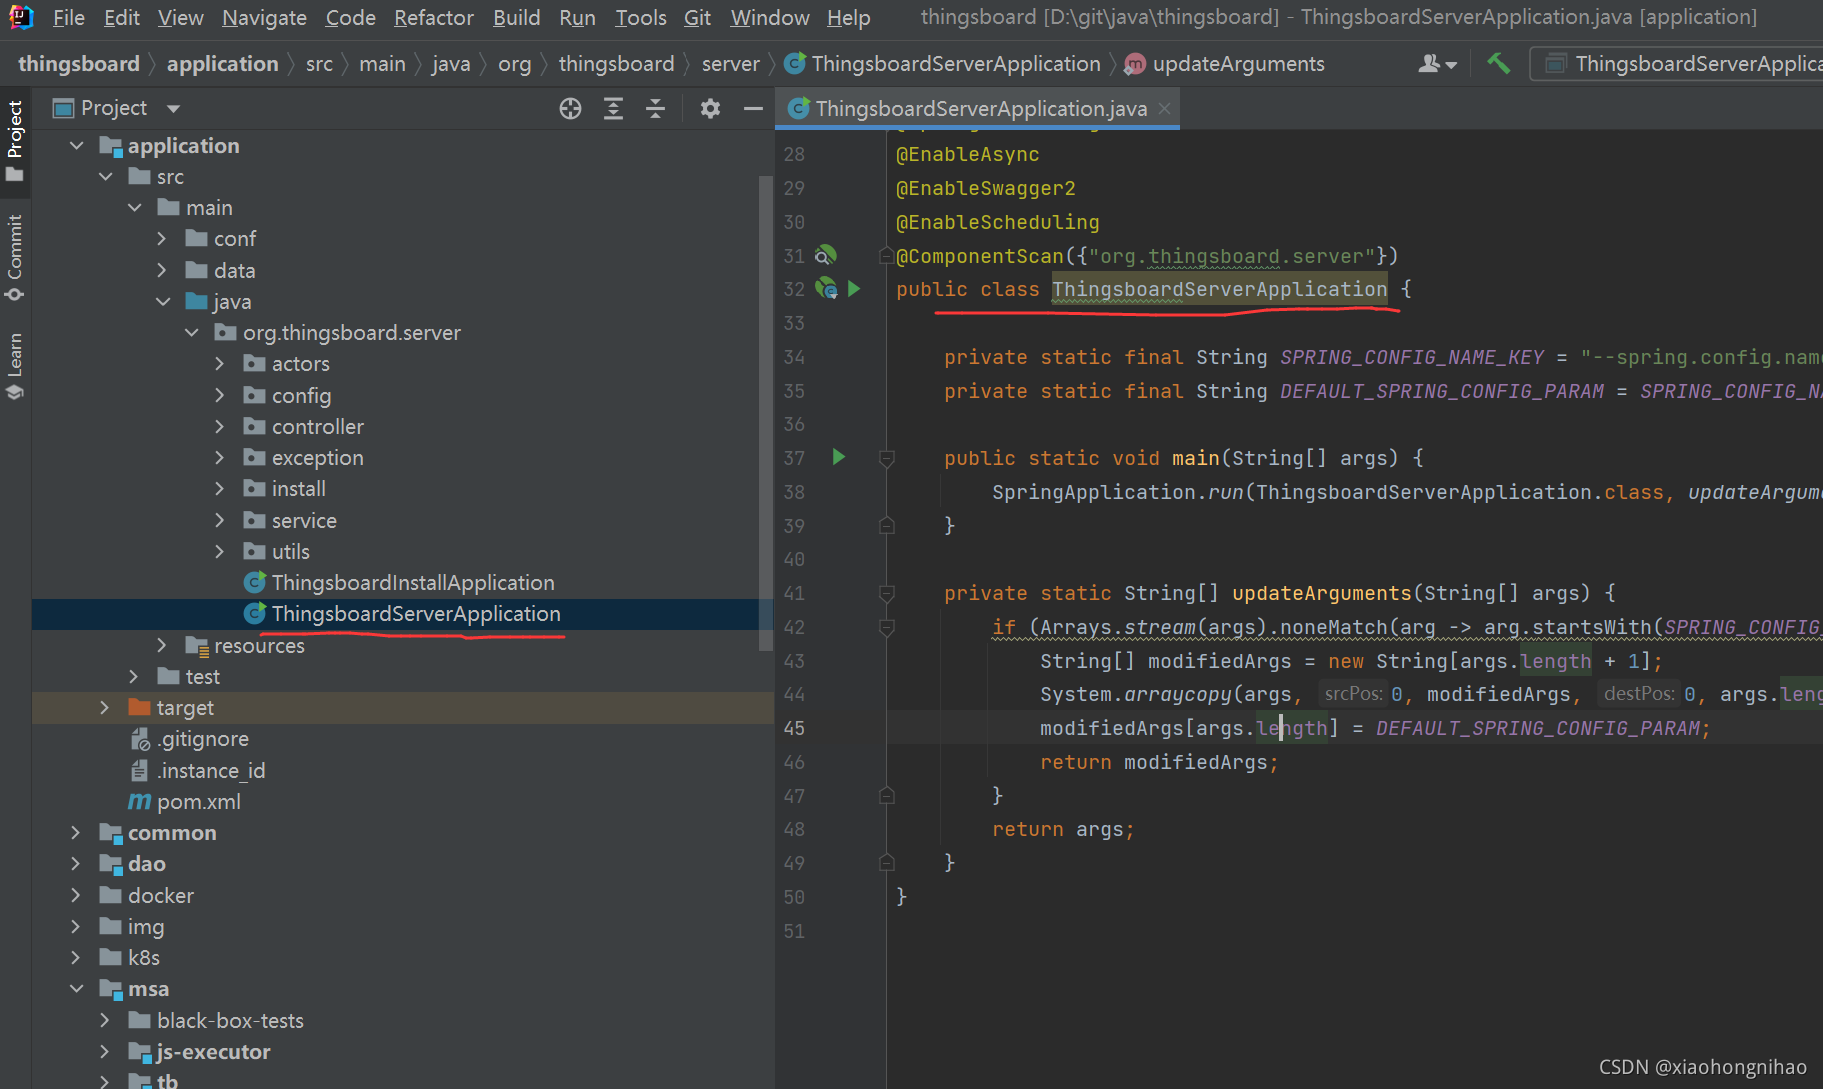Open the Git menu
This screenshot has height=1089, width=1823.
pos(697,18)
